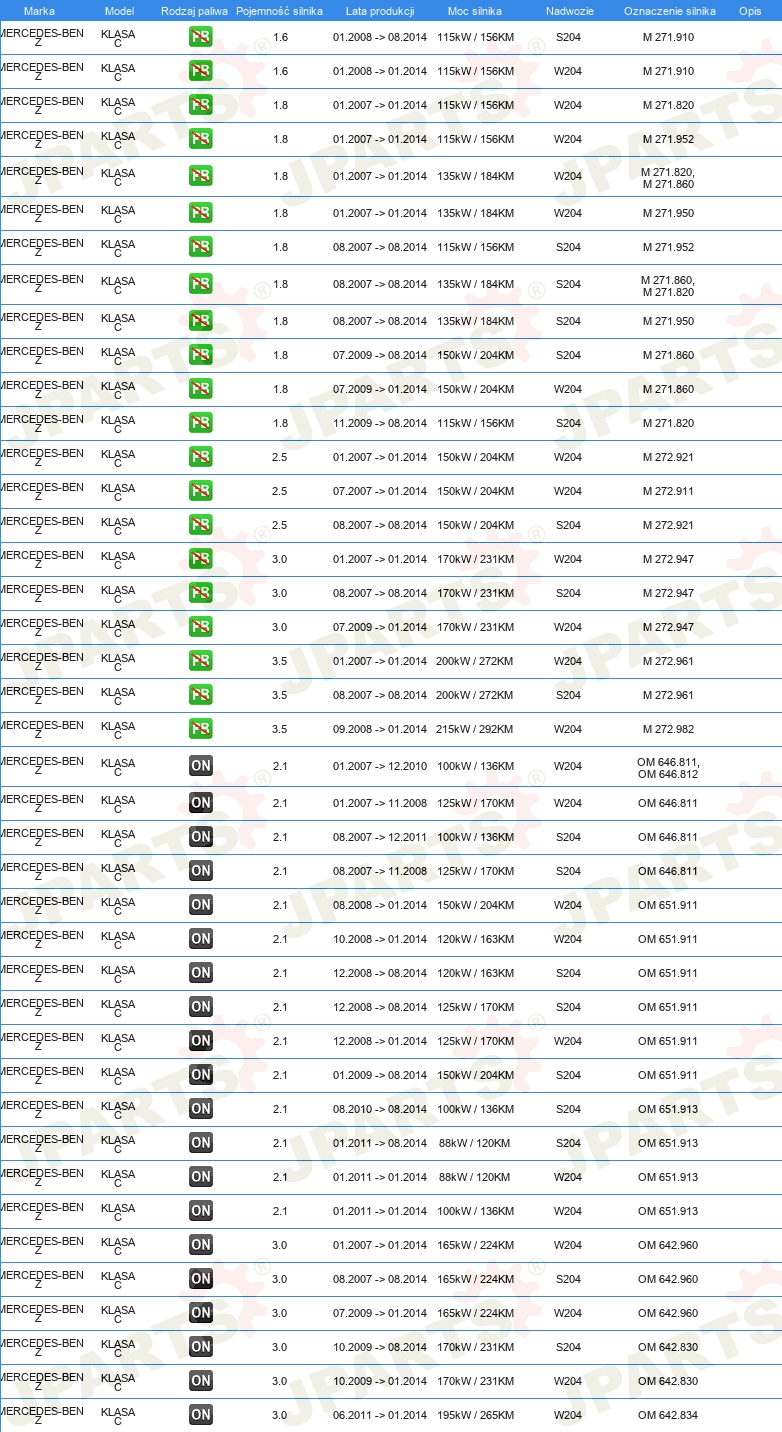Click PB icon in the M 272.911 row
782x1432 pixels.
(x=201, y=491)
